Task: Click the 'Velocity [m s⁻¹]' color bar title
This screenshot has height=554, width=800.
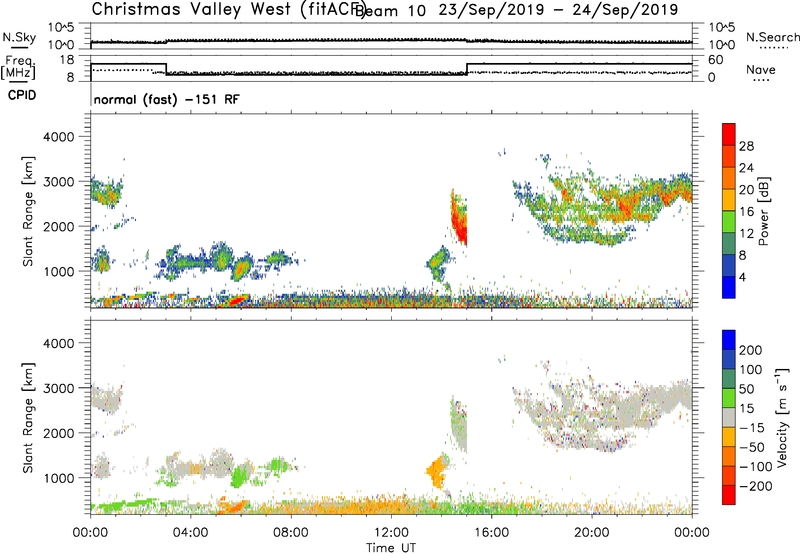Action: 782,418
